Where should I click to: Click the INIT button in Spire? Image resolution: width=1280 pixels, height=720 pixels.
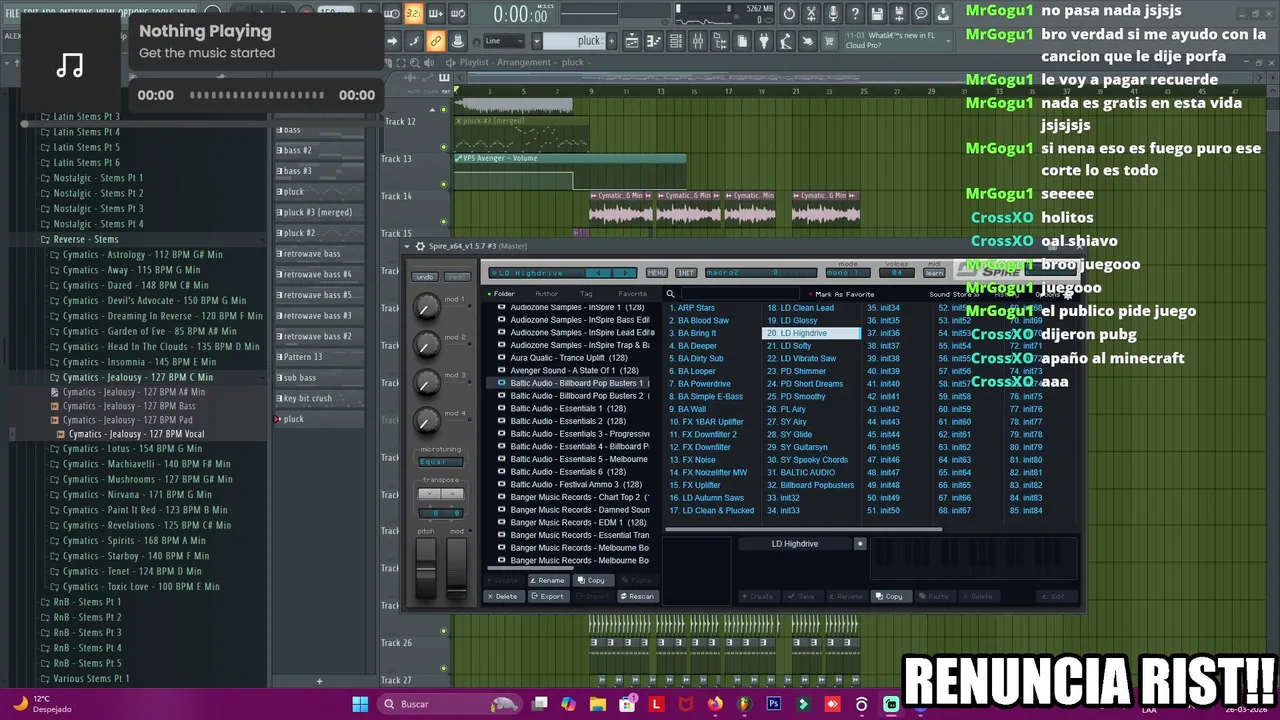point(686,273)
